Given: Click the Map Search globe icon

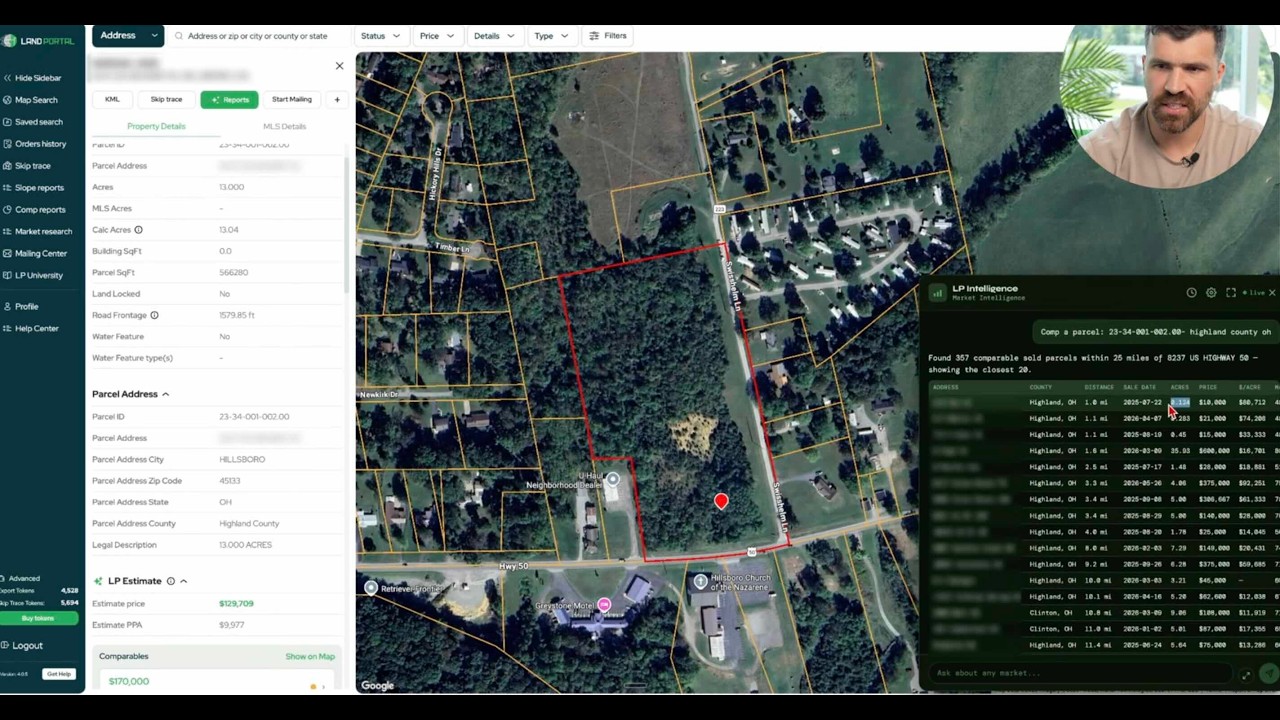Looking at the screenshot, I should [7, 100].
